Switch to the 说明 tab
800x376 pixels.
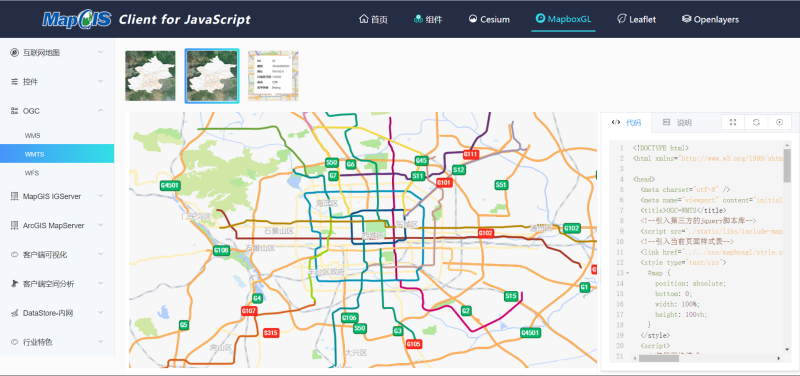677,122
